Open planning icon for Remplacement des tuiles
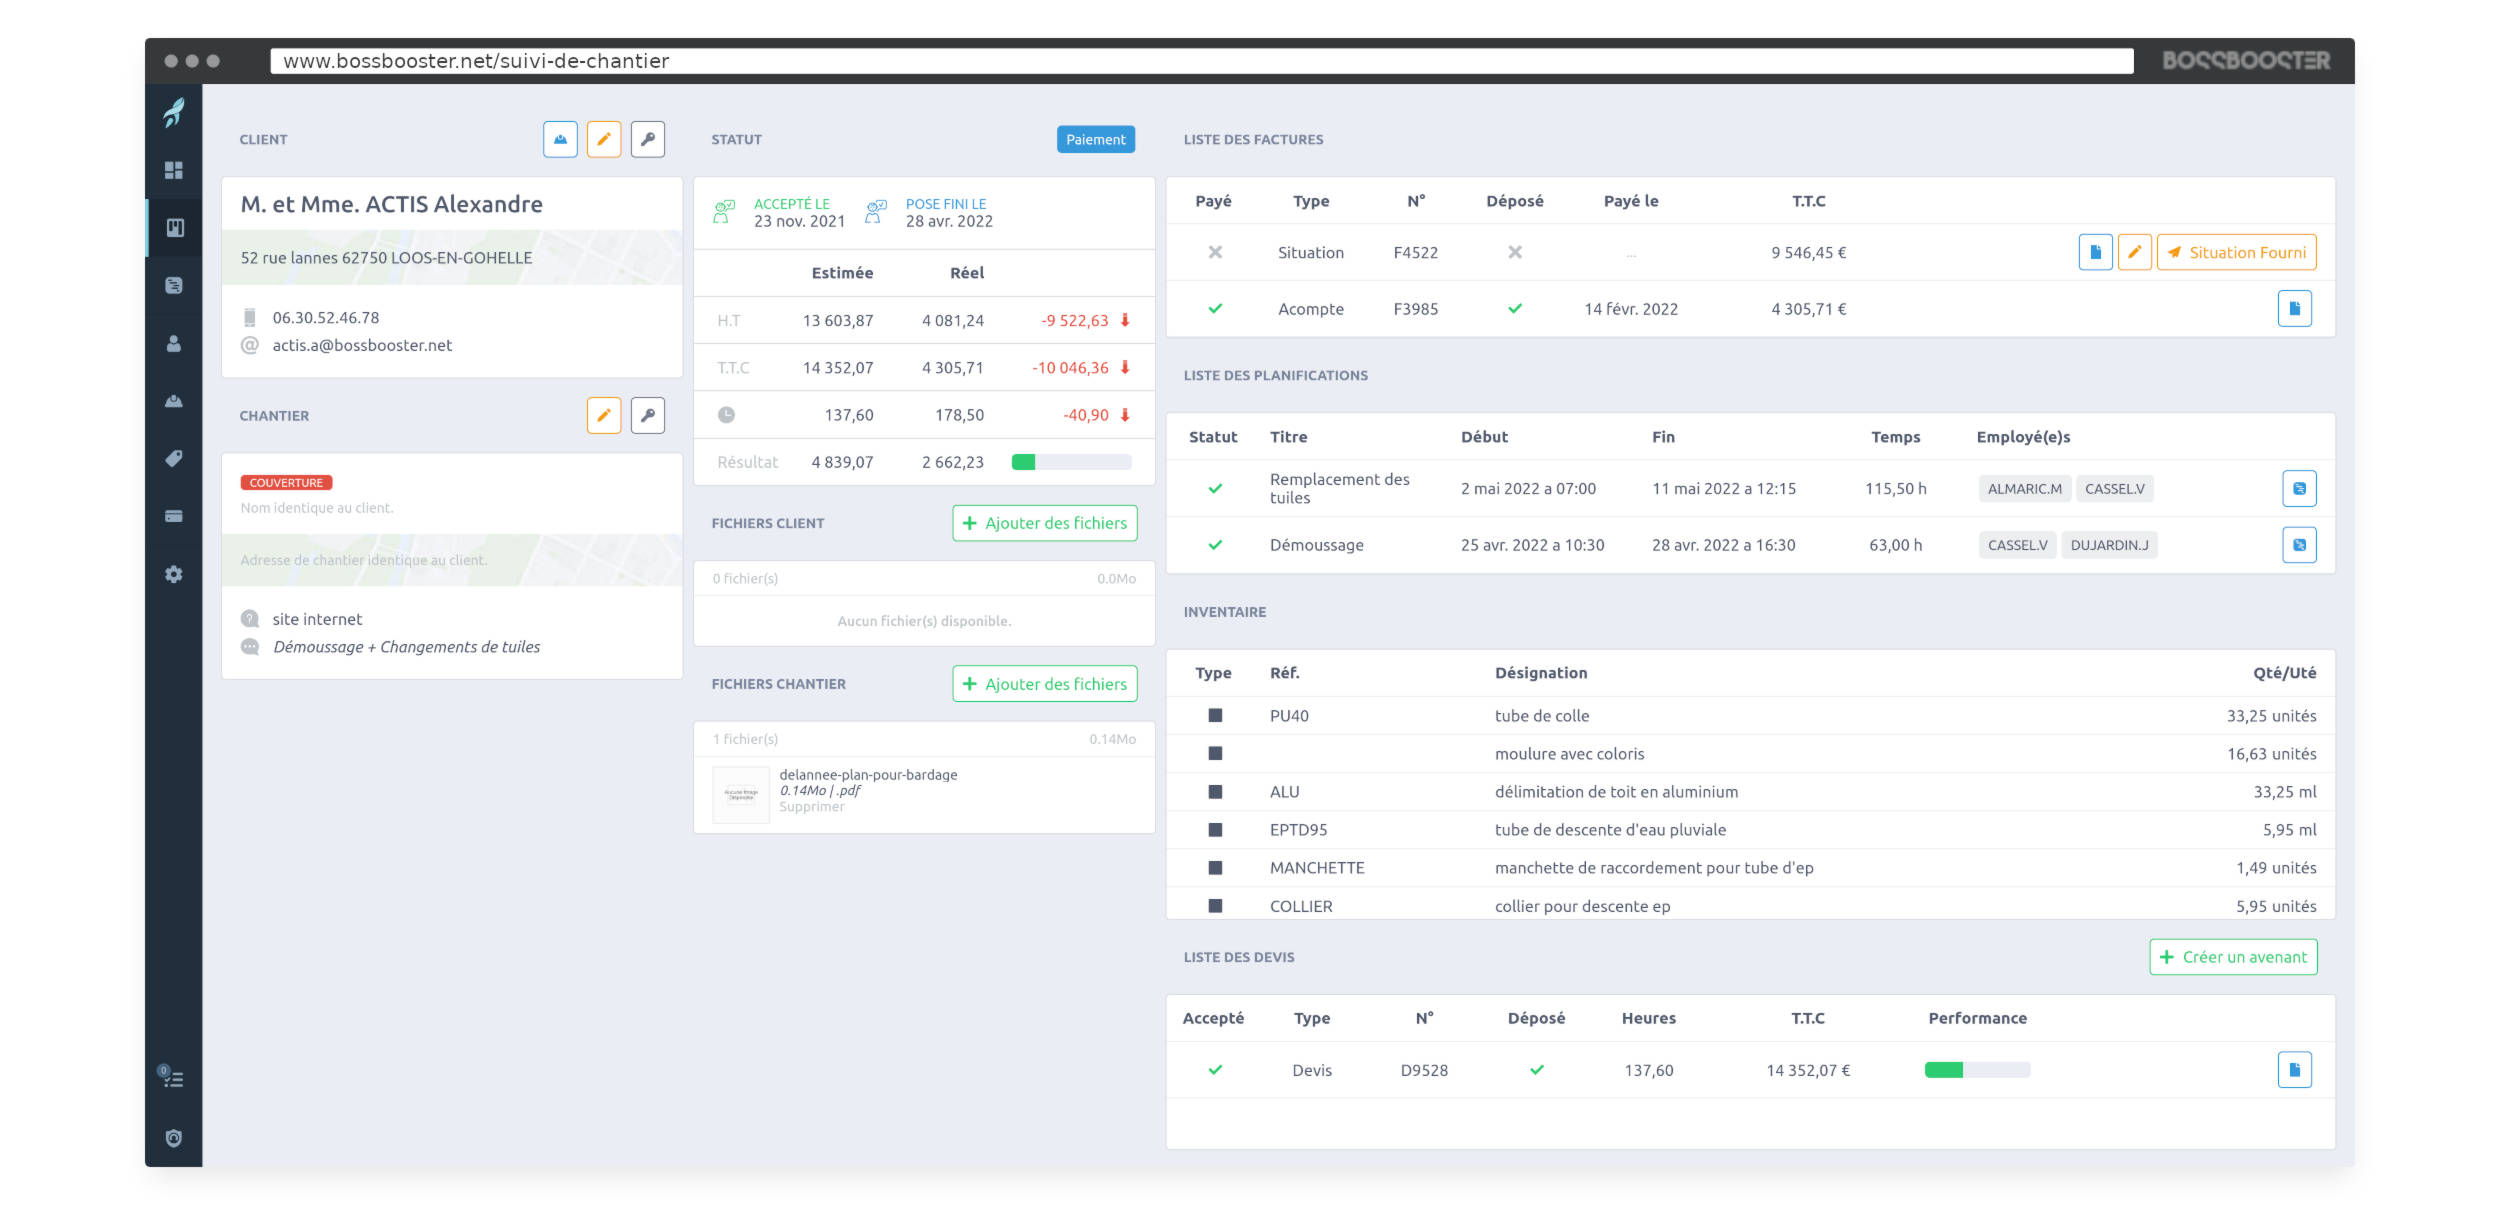This screenshot has height=1205, width=2500. (2299, 489)
